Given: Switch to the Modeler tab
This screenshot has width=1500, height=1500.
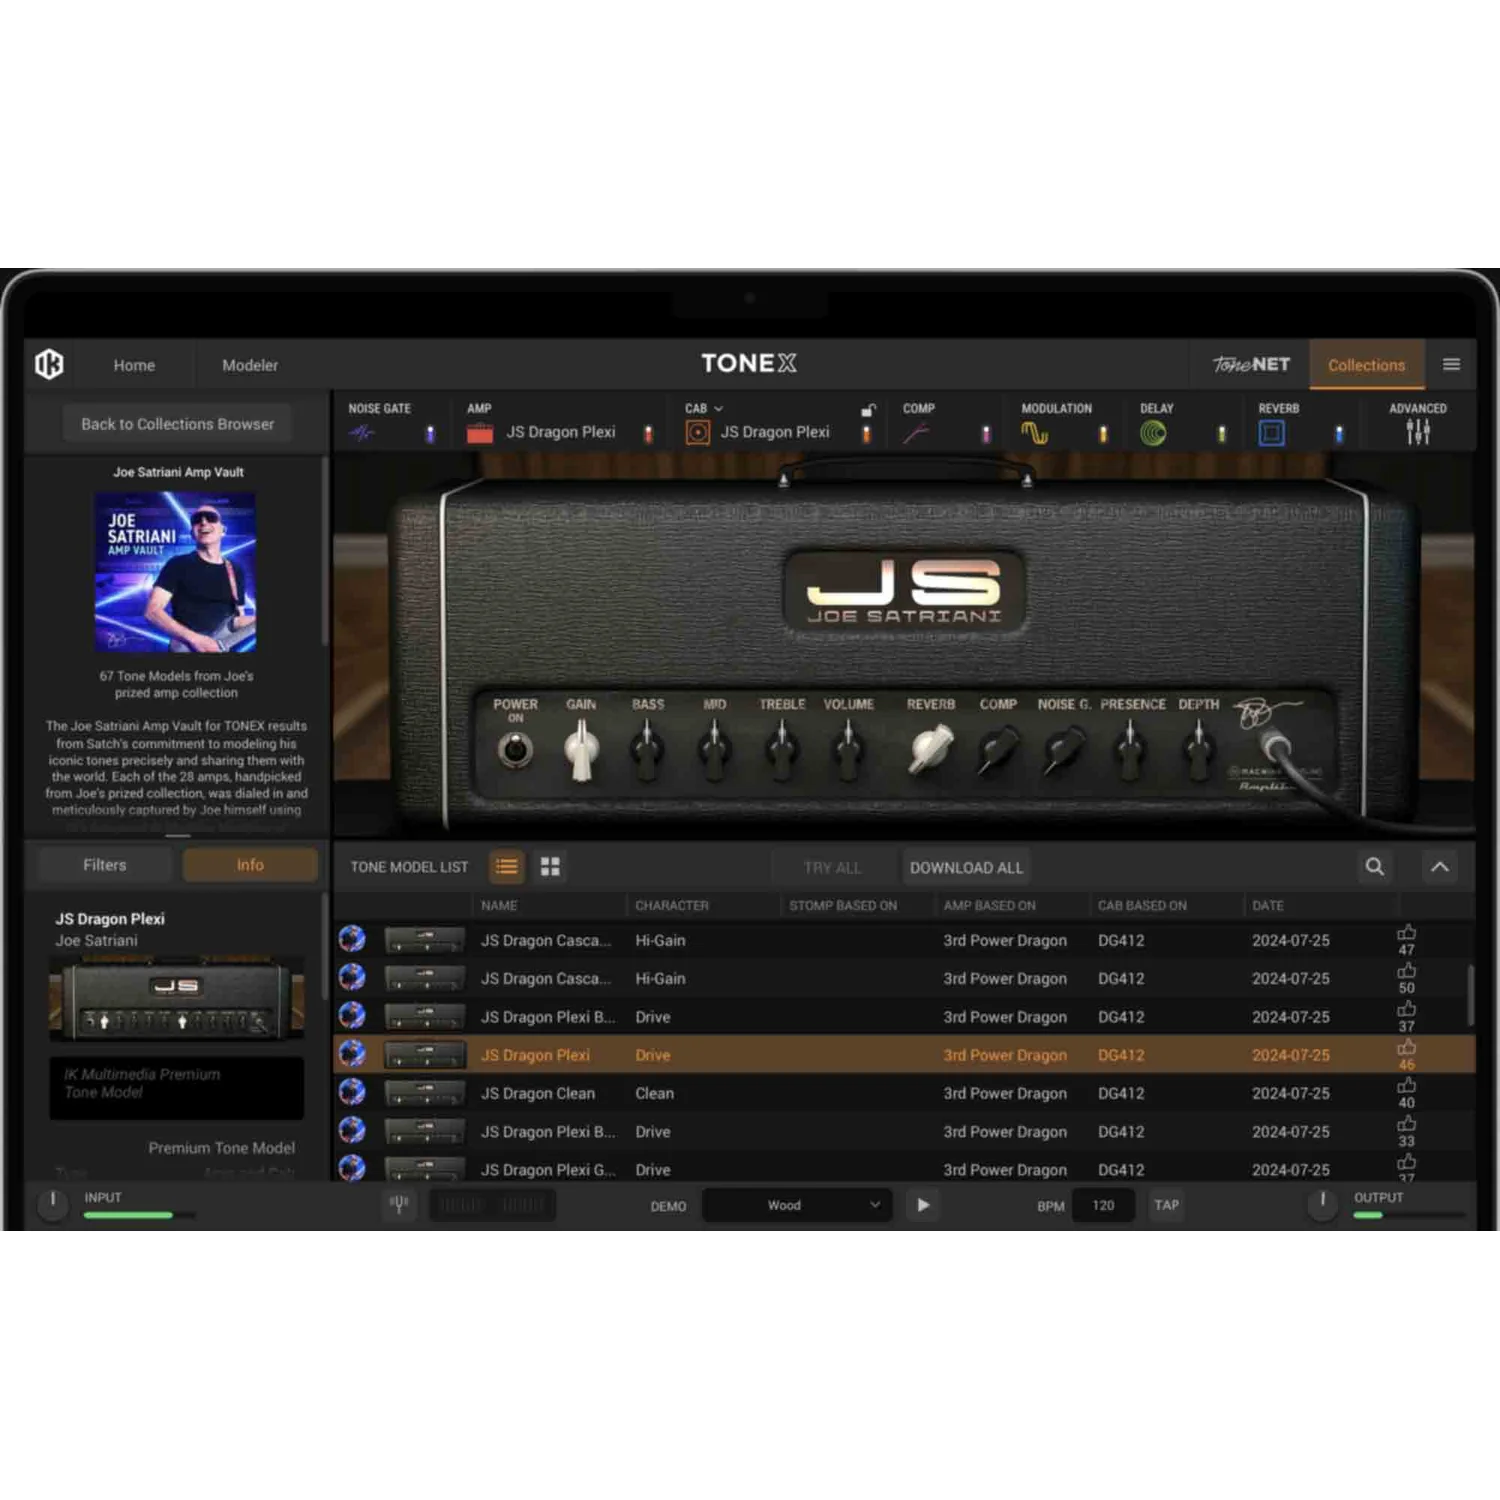Looking at the screenshot, I should [250, 366].
